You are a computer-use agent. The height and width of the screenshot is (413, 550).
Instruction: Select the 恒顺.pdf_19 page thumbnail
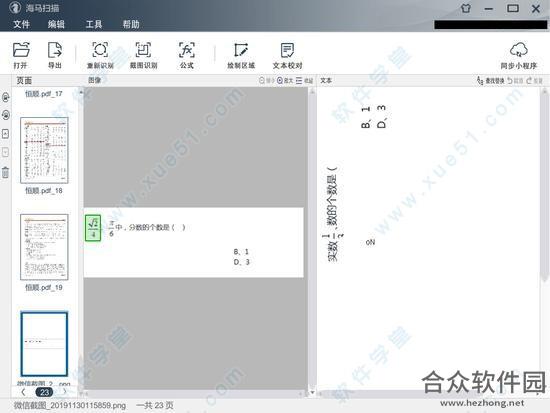point(44,247)
